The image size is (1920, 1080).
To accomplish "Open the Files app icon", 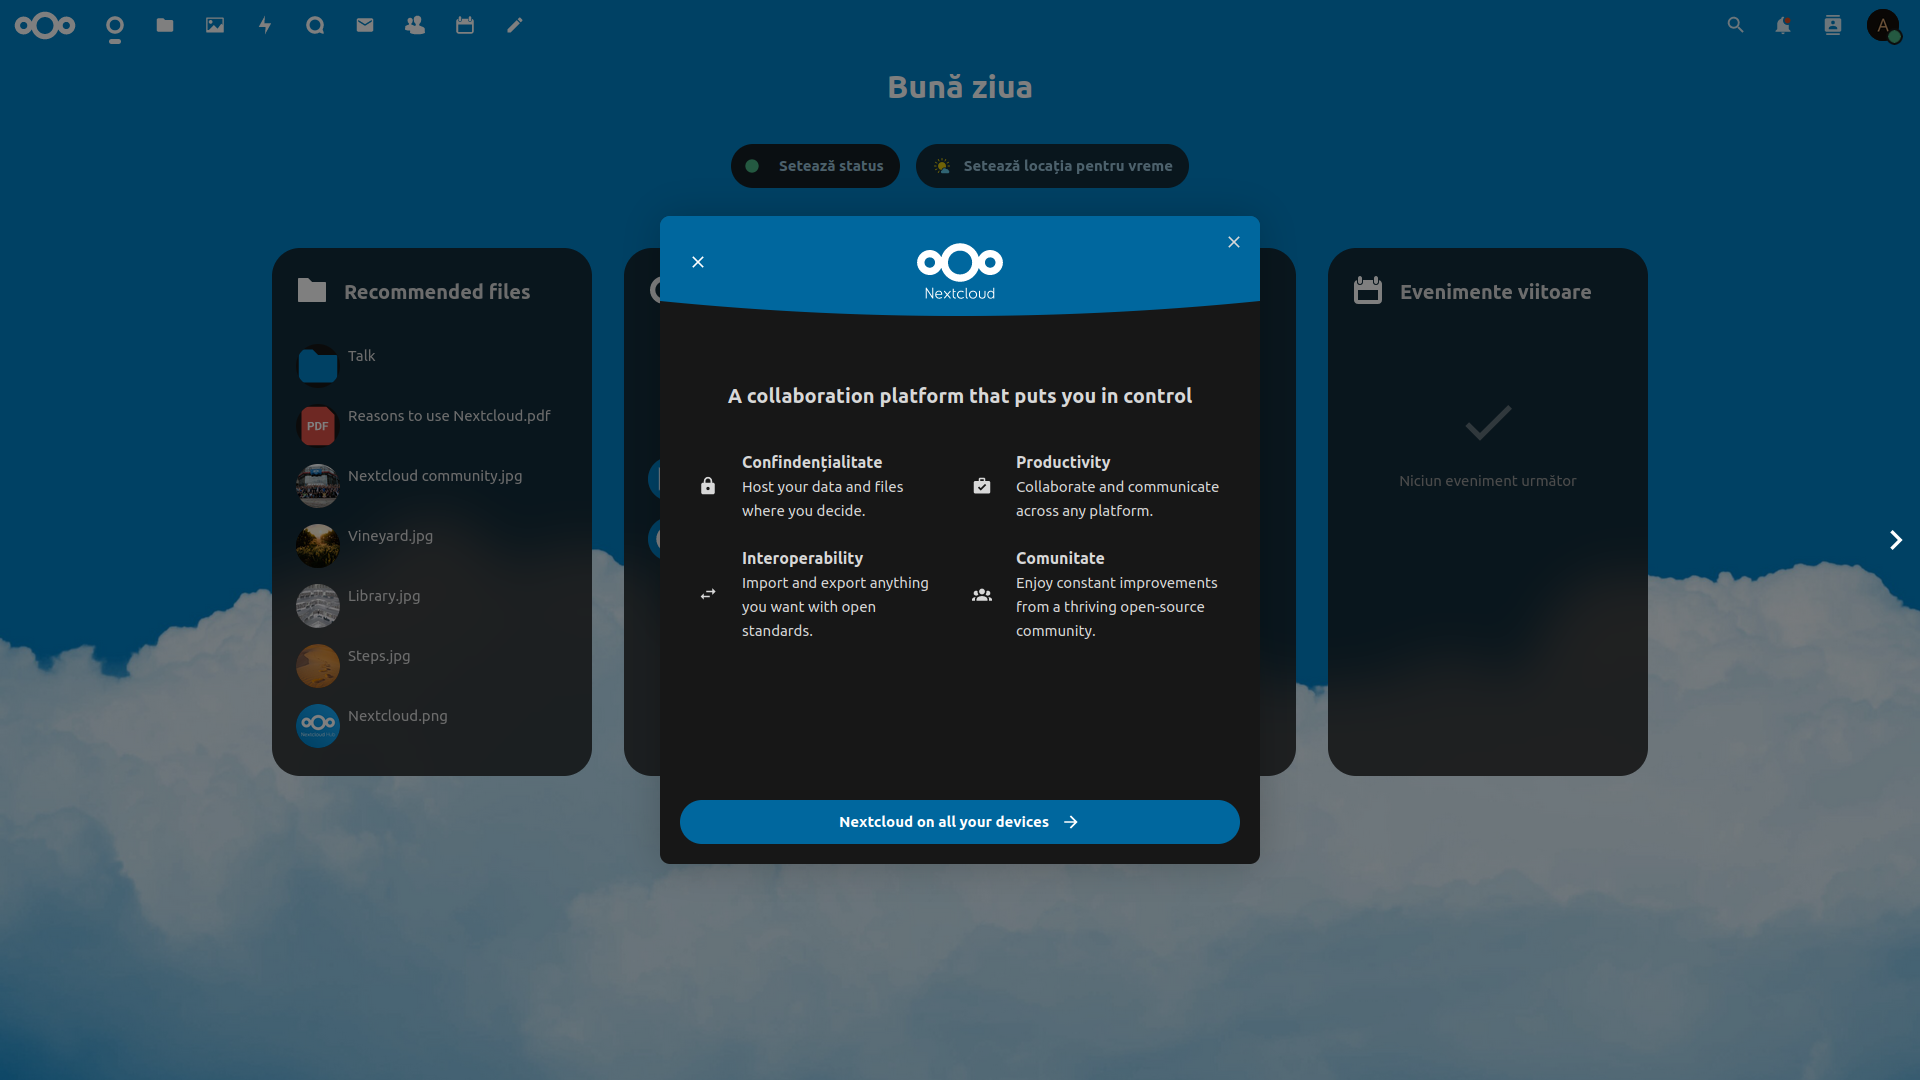I will pos(165,25).
